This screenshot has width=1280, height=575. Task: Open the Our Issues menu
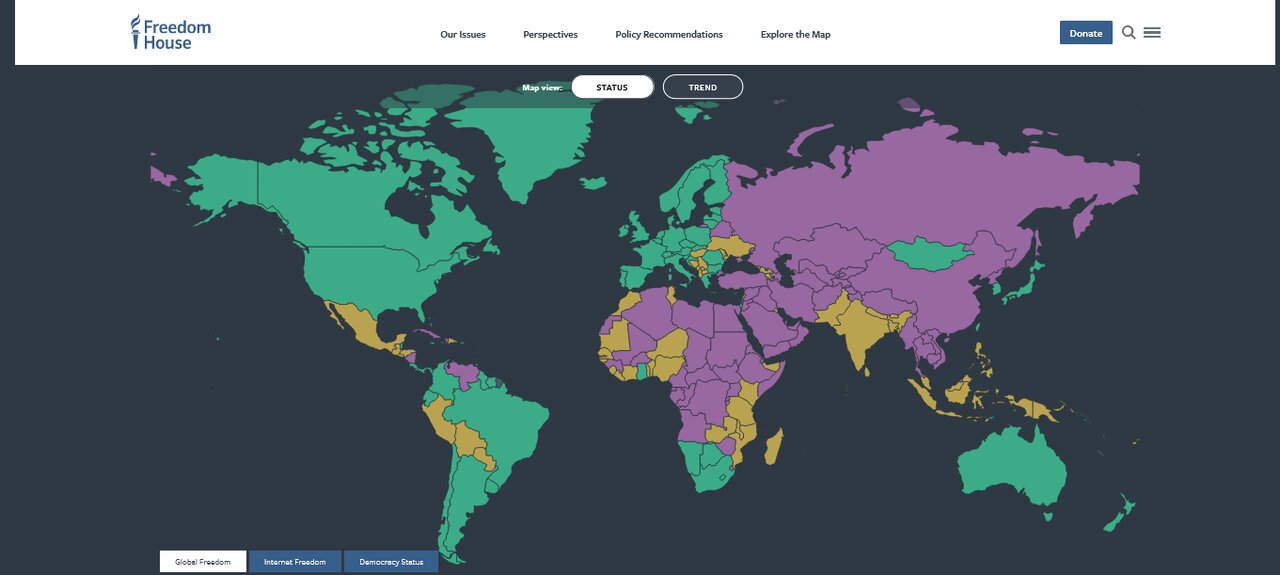click(x=463, y=34)
